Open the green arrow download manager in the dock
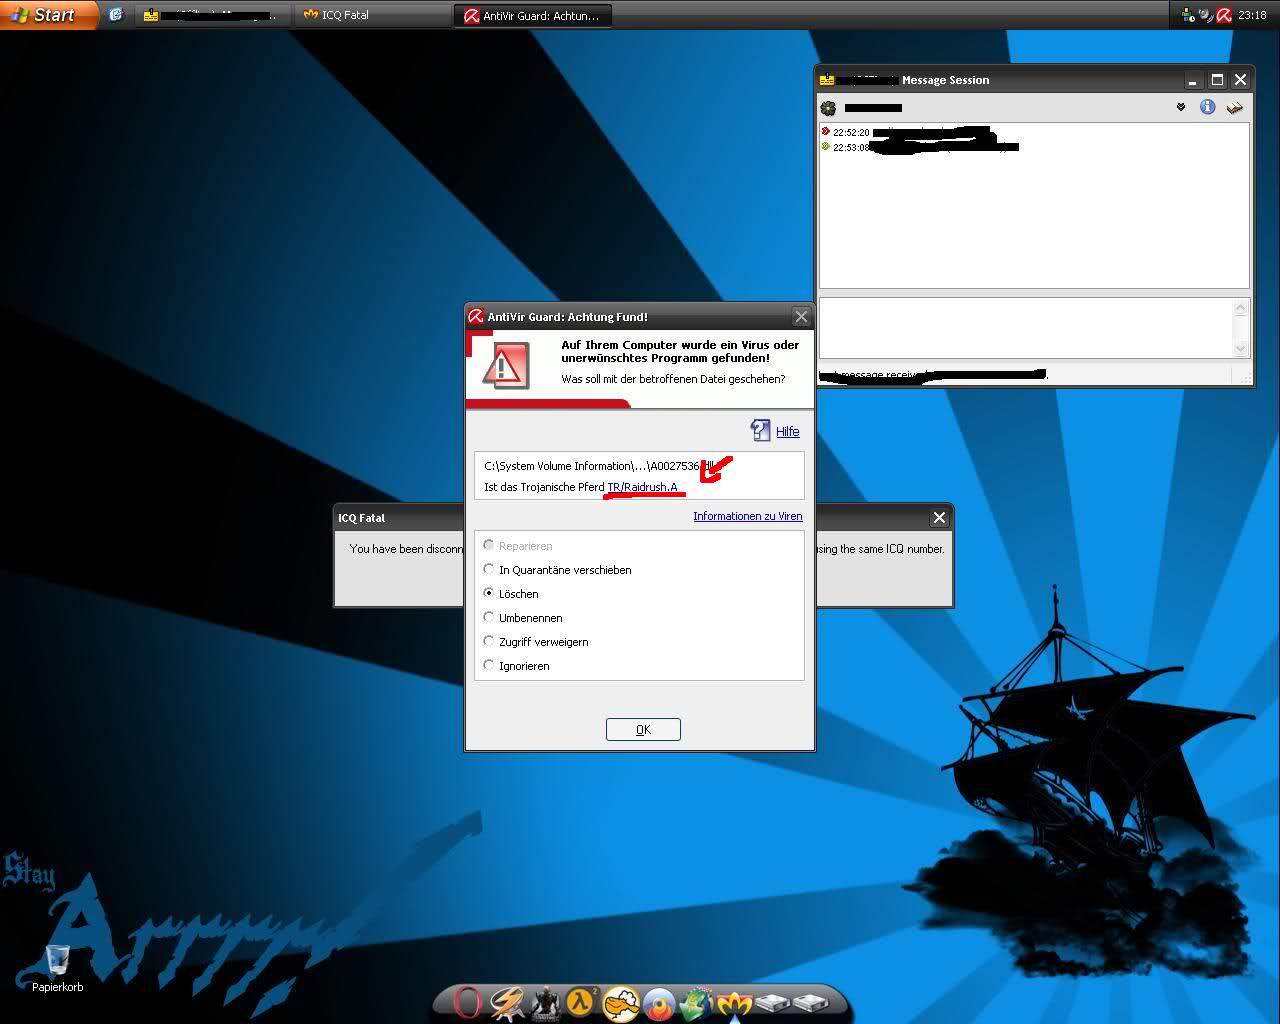This screenshot has width=1280, height=1024. [696, 1003]
